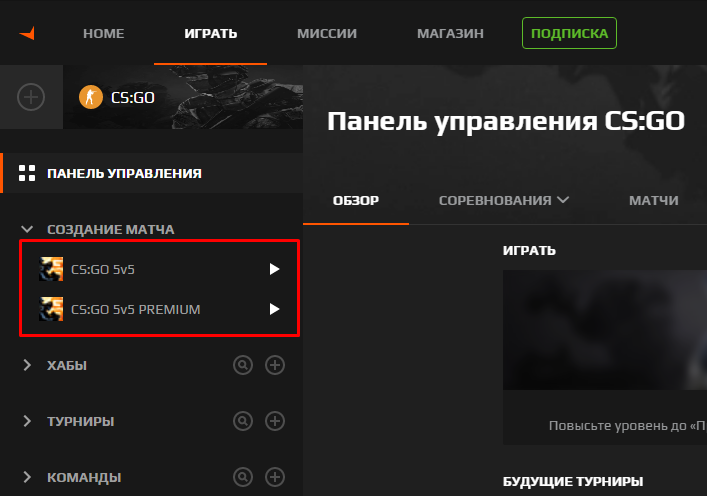Search hubs with ХАБЫ magnifier icon
This screenshot has height=496, width=707.
[243, 365]
